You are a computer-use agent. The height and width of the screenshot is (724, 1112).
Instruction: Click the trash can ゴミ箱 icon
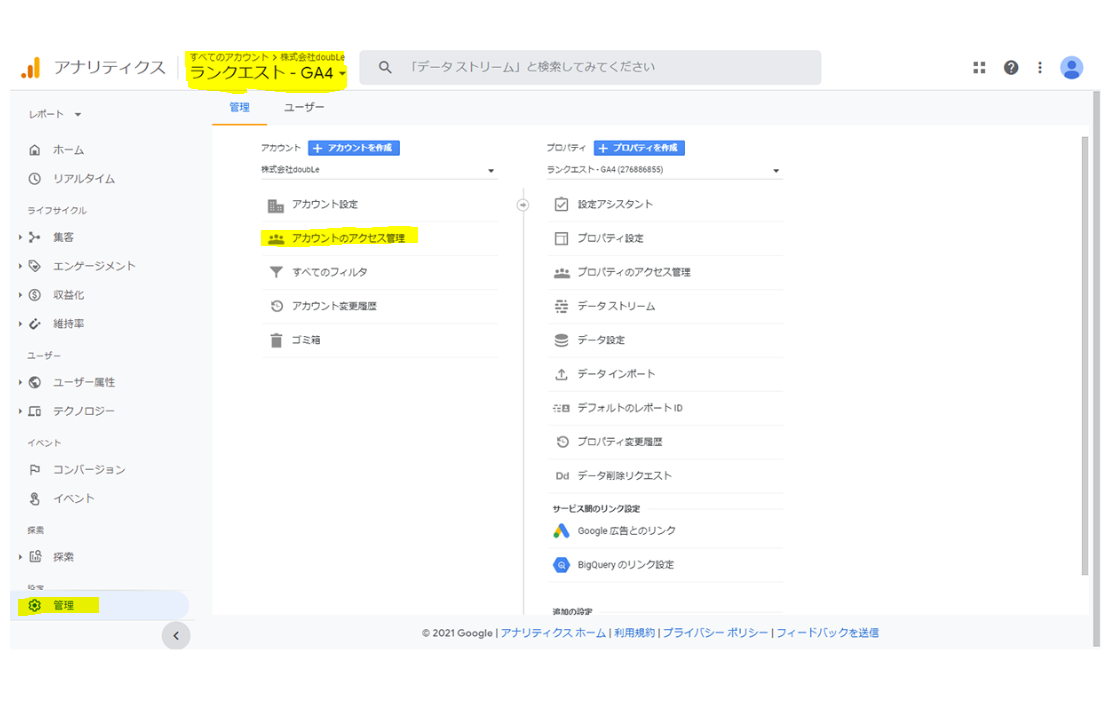276,340
